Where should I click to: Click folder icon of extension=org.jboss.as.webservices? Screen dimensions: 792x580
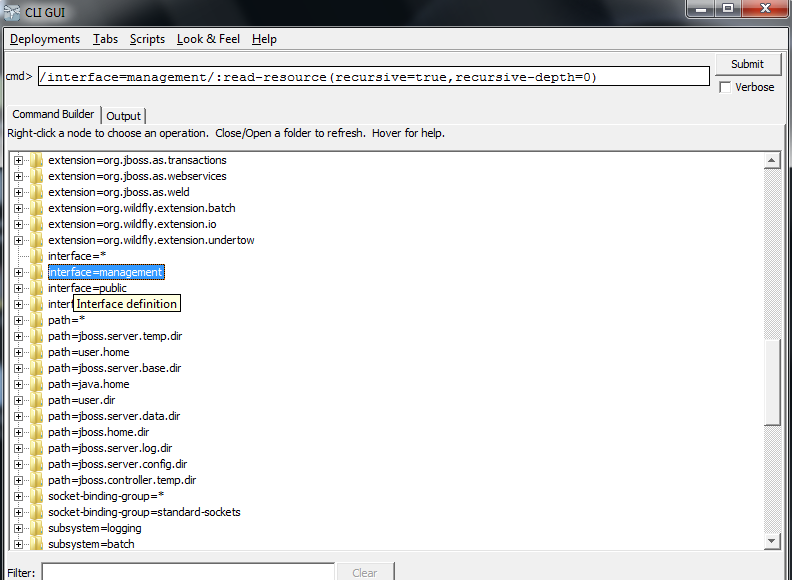pos(36,176)
